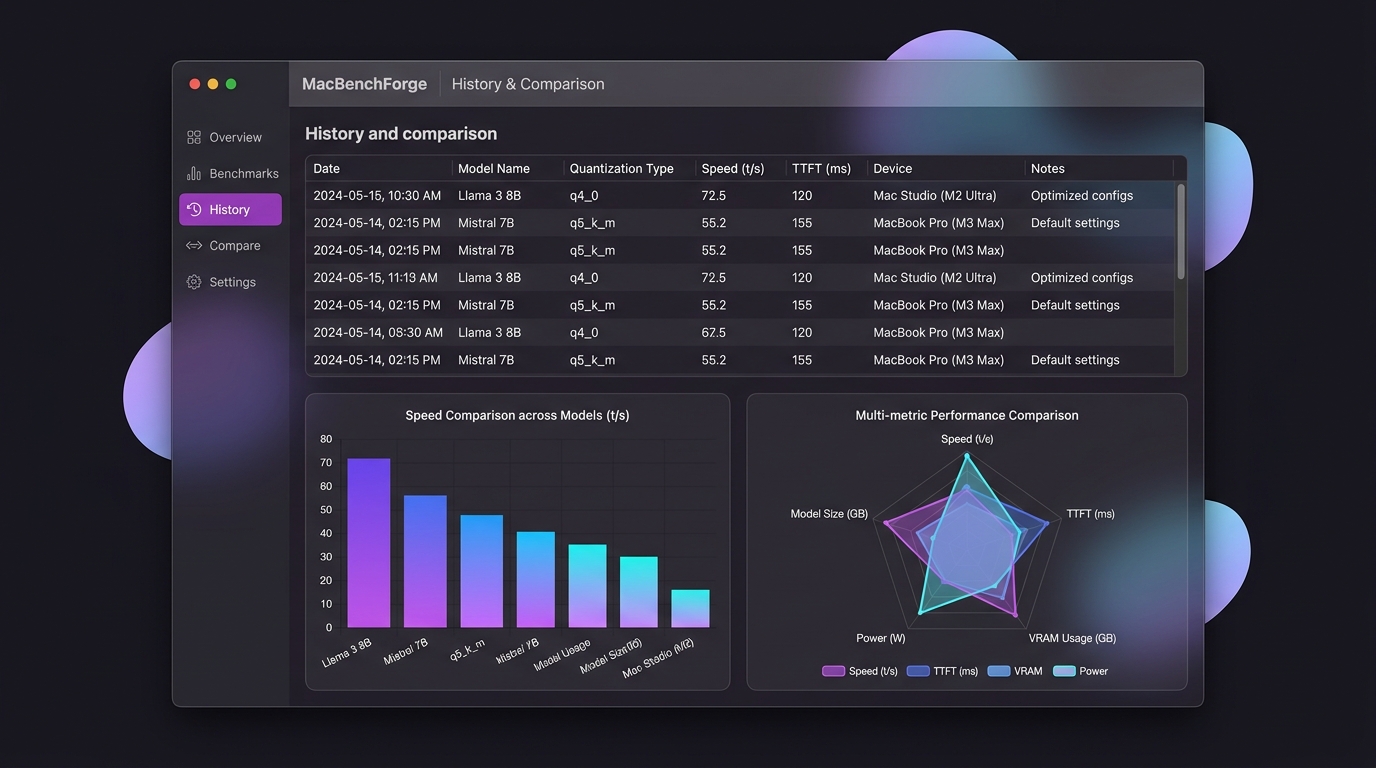This screenshot has height=768, width=1376.
Task: Click "MacBook Pro (M3 Max)" in the 08:30 AM row
Action: click(x=939, y=332)
